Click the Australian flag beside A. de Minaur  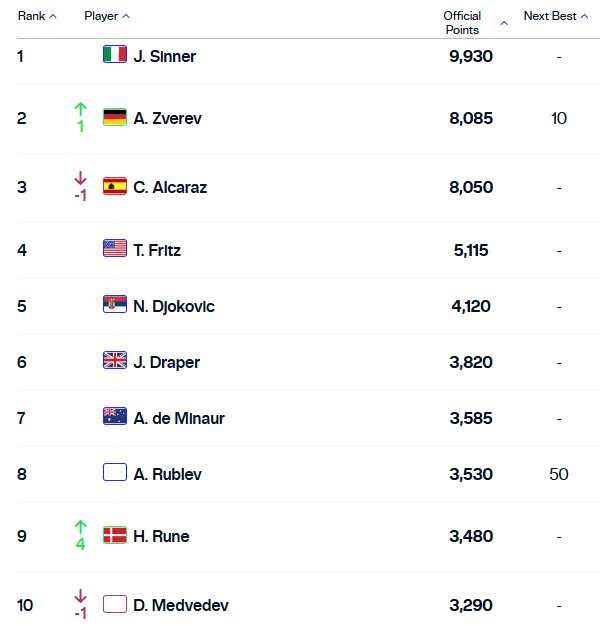pos(114,417)
